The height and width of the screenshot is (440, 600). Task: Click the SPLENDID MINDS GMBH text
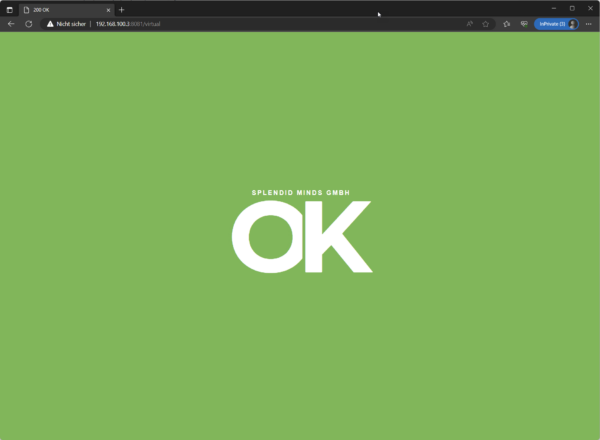(x=301, y=193)
